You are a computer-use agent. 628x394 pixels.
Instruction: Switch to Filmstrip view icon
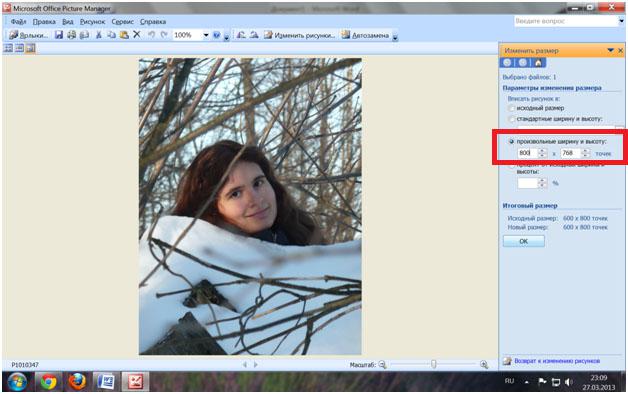point(19,48)
